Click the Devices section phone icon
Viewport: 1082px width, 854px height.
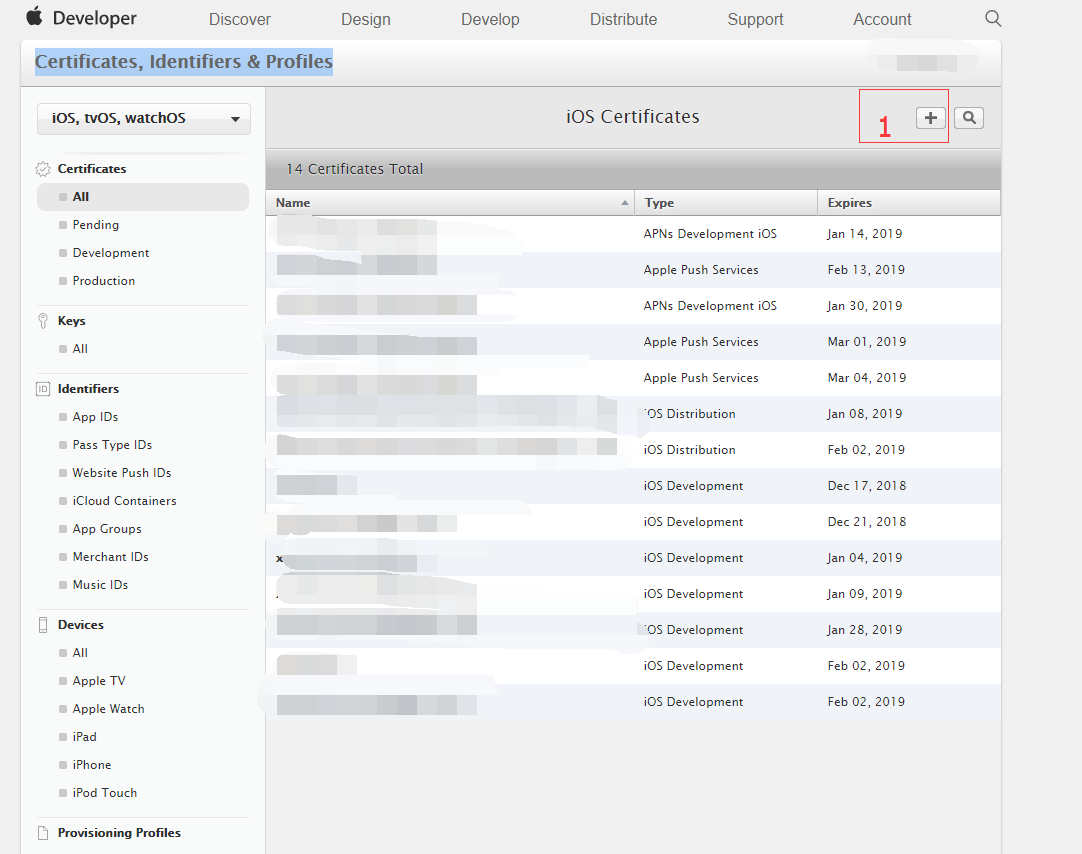43,625
